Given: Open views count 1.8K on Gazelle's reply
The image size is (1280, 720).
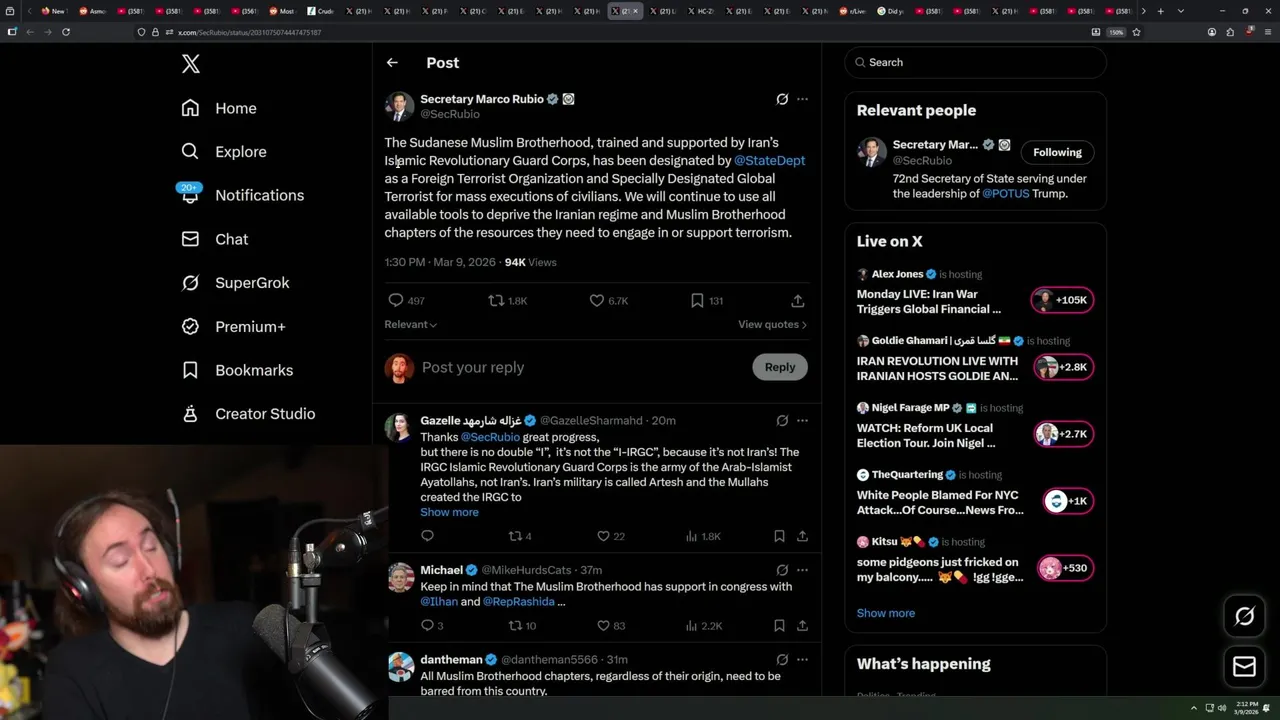Looking at the screenshot, I should (x=704, y=536).
